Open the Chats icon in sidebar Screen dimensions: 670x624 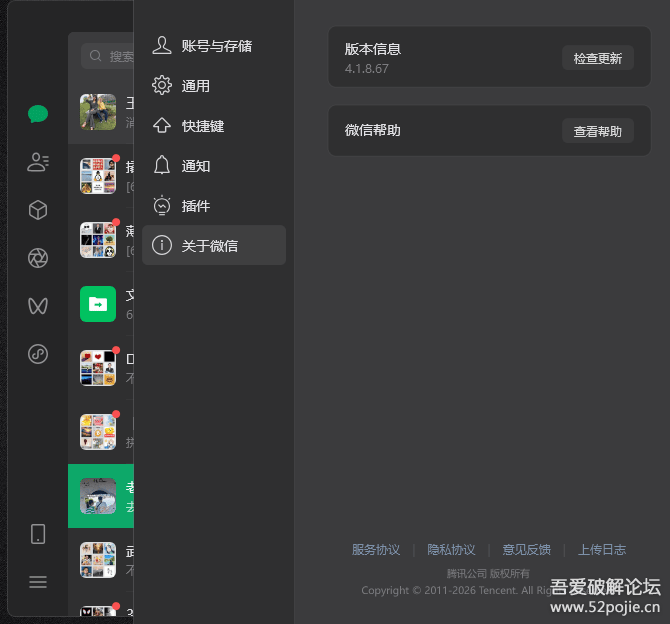(x=38, y=114)
